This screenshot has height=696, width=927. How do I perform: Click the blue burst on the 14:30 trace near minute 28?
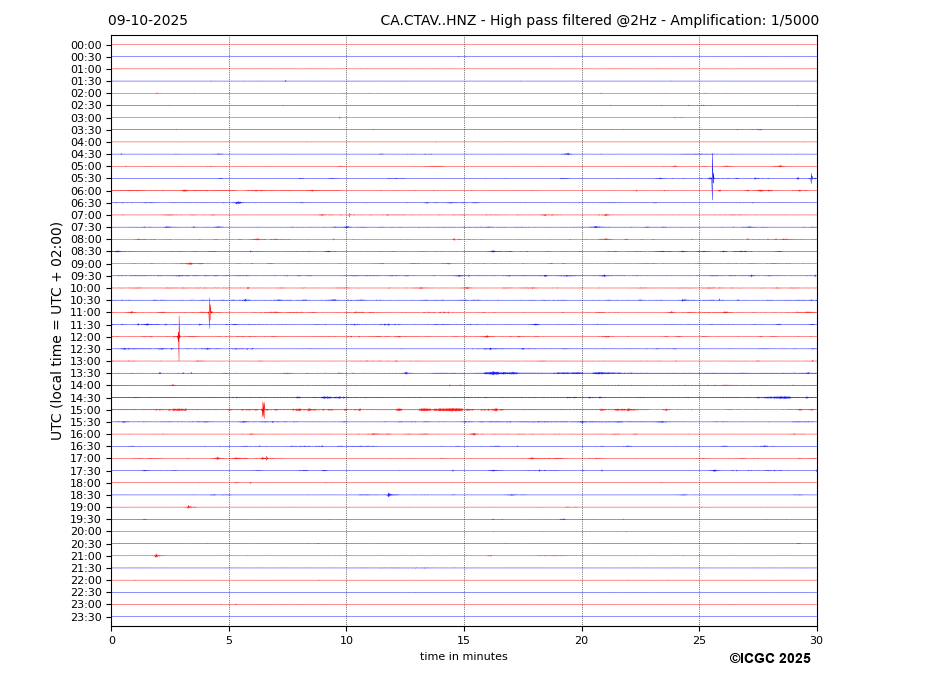click(776, 397)
